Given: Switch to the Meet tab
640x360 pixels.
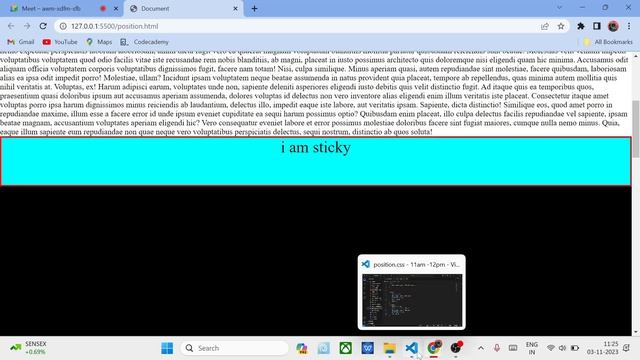Looking at the screenshot, I should [61, 8].
